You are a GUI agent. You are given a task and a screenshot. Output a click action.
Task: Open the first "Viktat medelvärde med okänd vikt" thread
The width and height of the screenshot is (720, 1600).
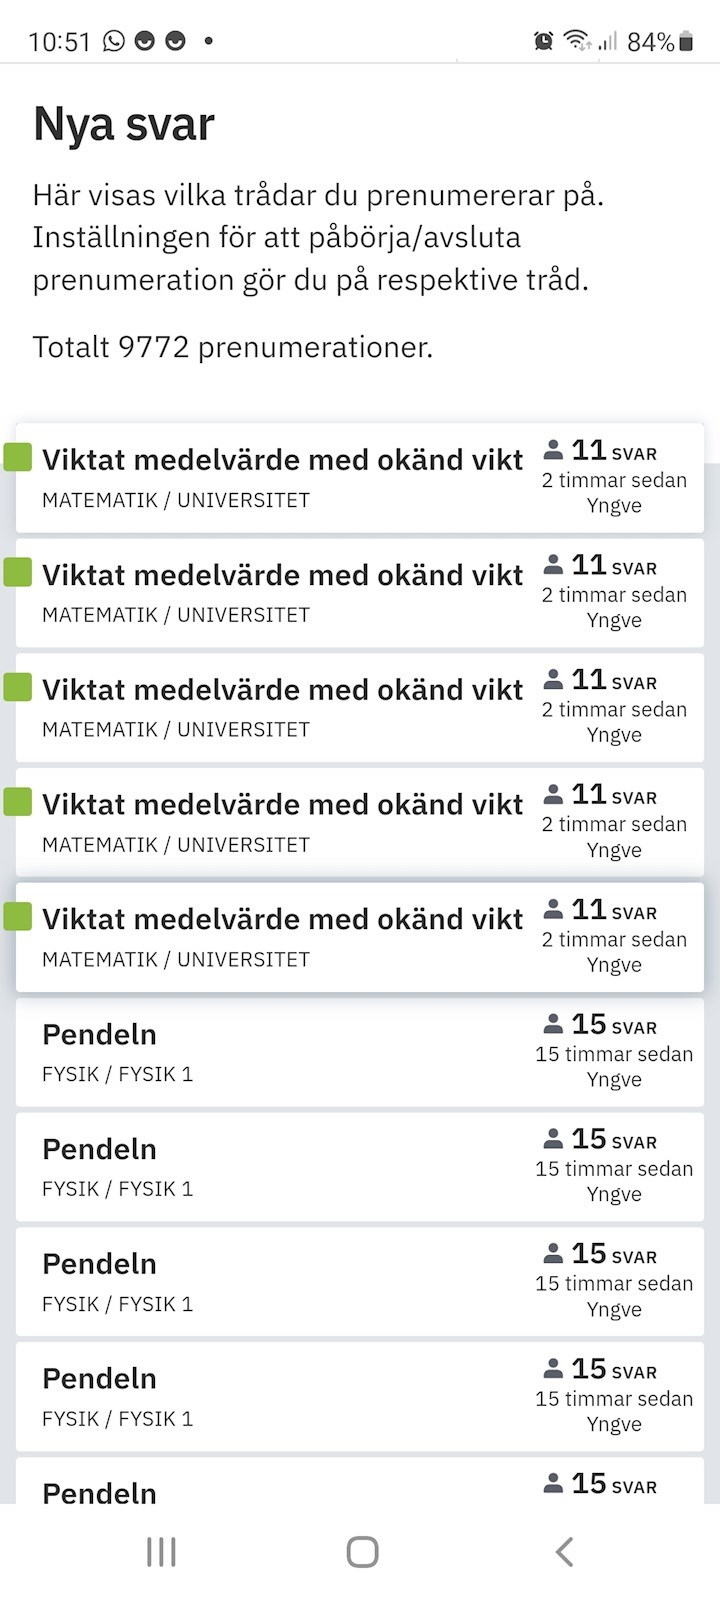[282, 460]
